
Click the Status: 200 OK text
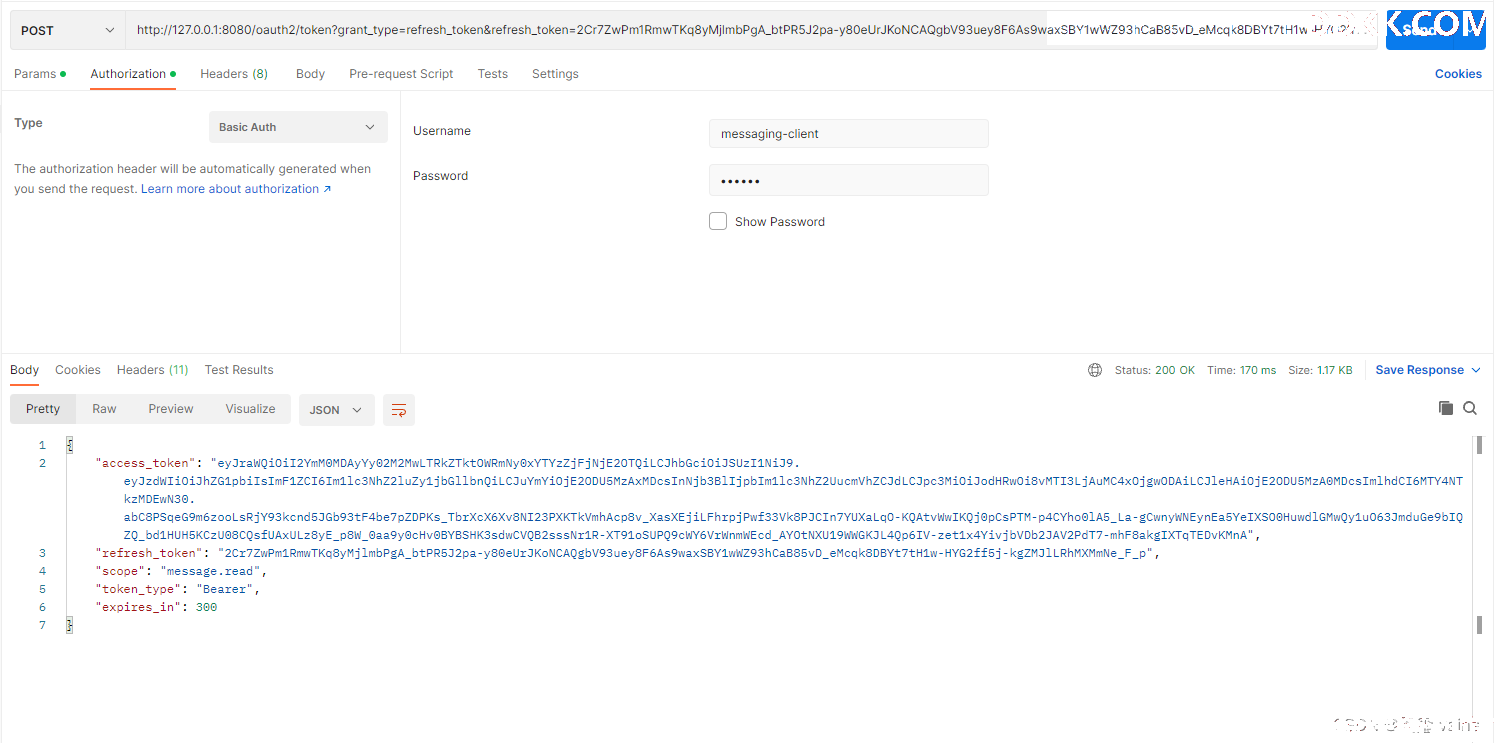(x=1155, y=370)
